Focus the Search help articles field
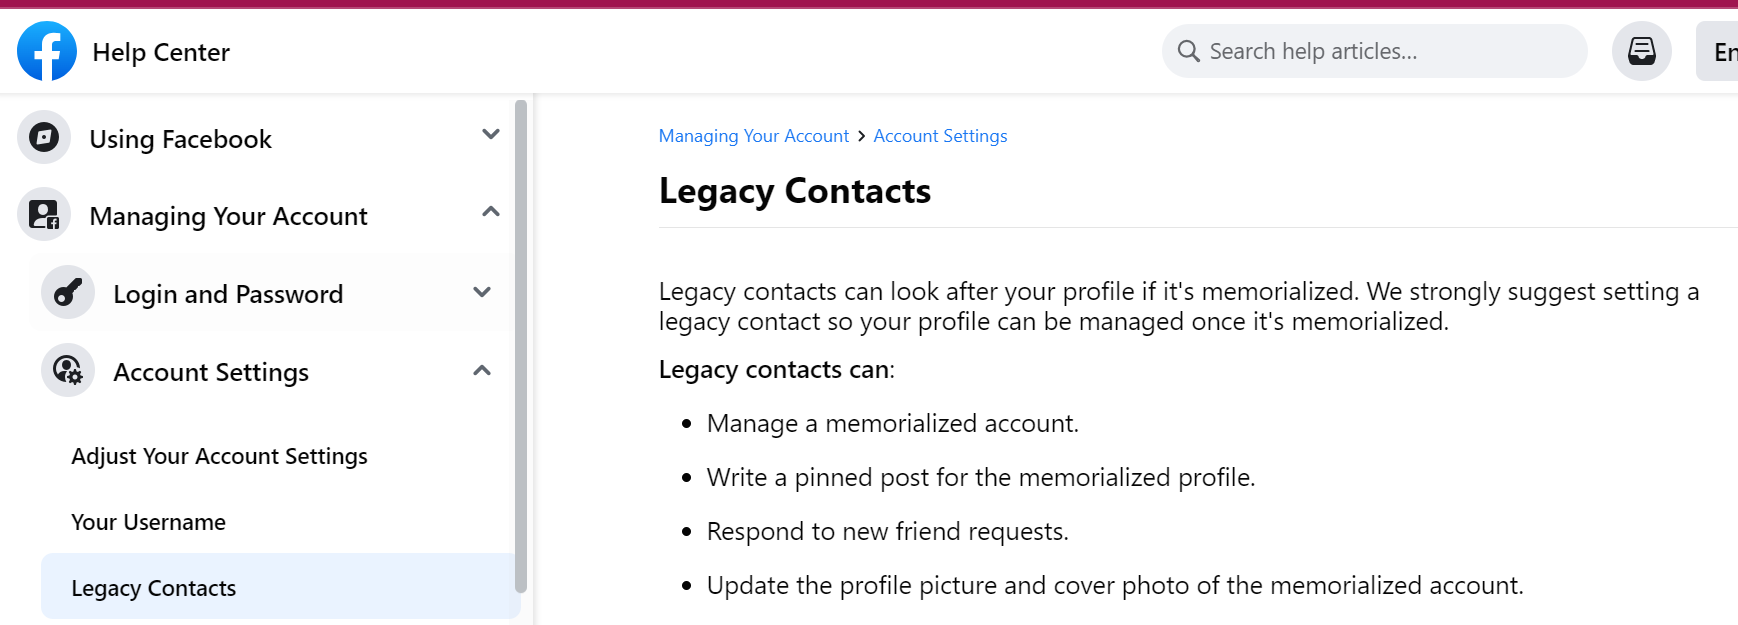The width and height of the screenshot is (1738, 625). coord(1374,51)
